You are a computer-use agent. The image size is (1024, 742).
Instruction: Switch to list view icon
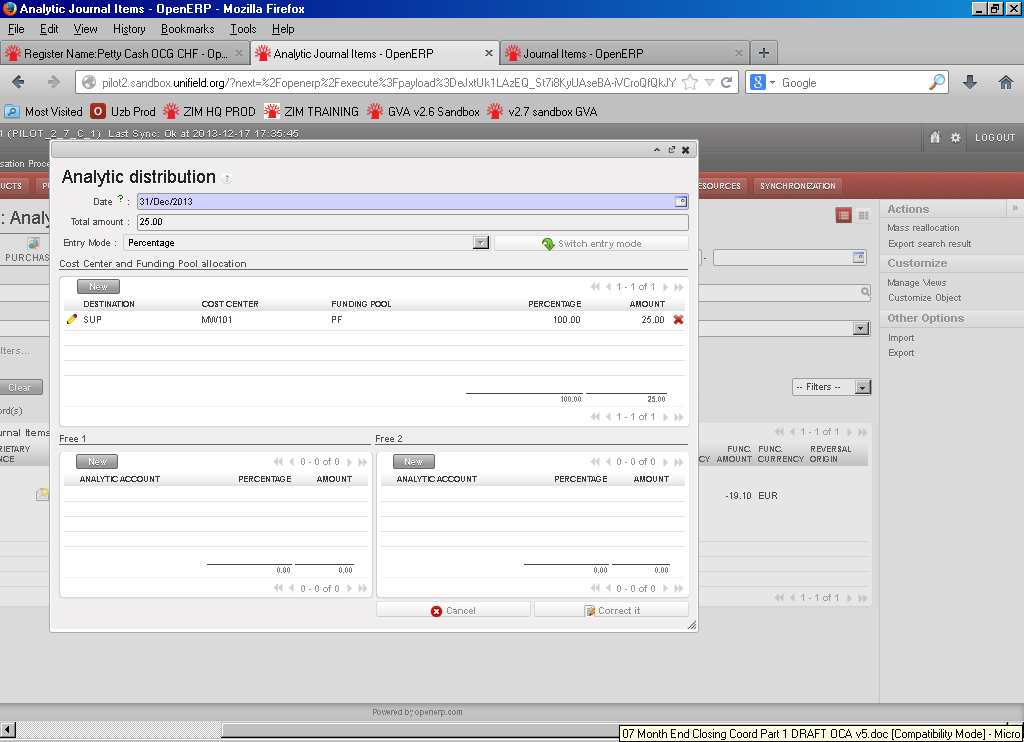[x=844, y=215]
